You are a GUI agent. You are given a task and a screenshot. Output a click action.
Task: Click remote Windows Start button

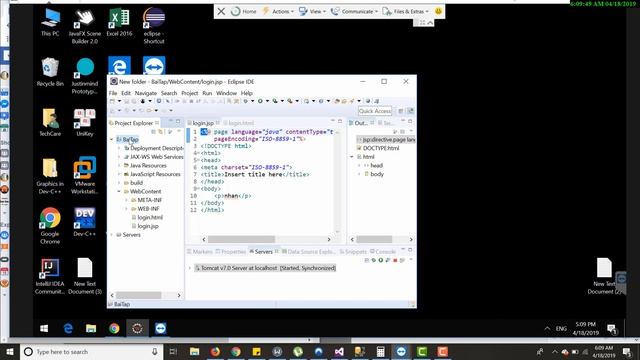pyautogui.click(x=44, y=329)
